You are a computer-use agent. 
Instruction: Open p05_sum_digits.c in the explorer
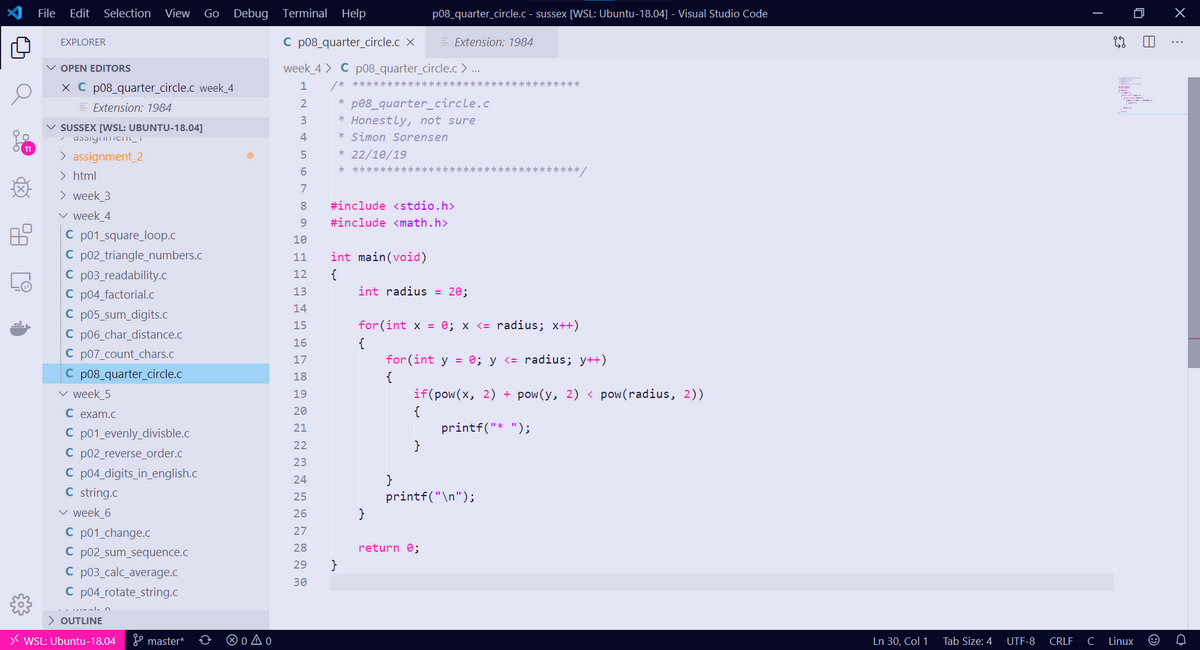[x=123, y=315]
